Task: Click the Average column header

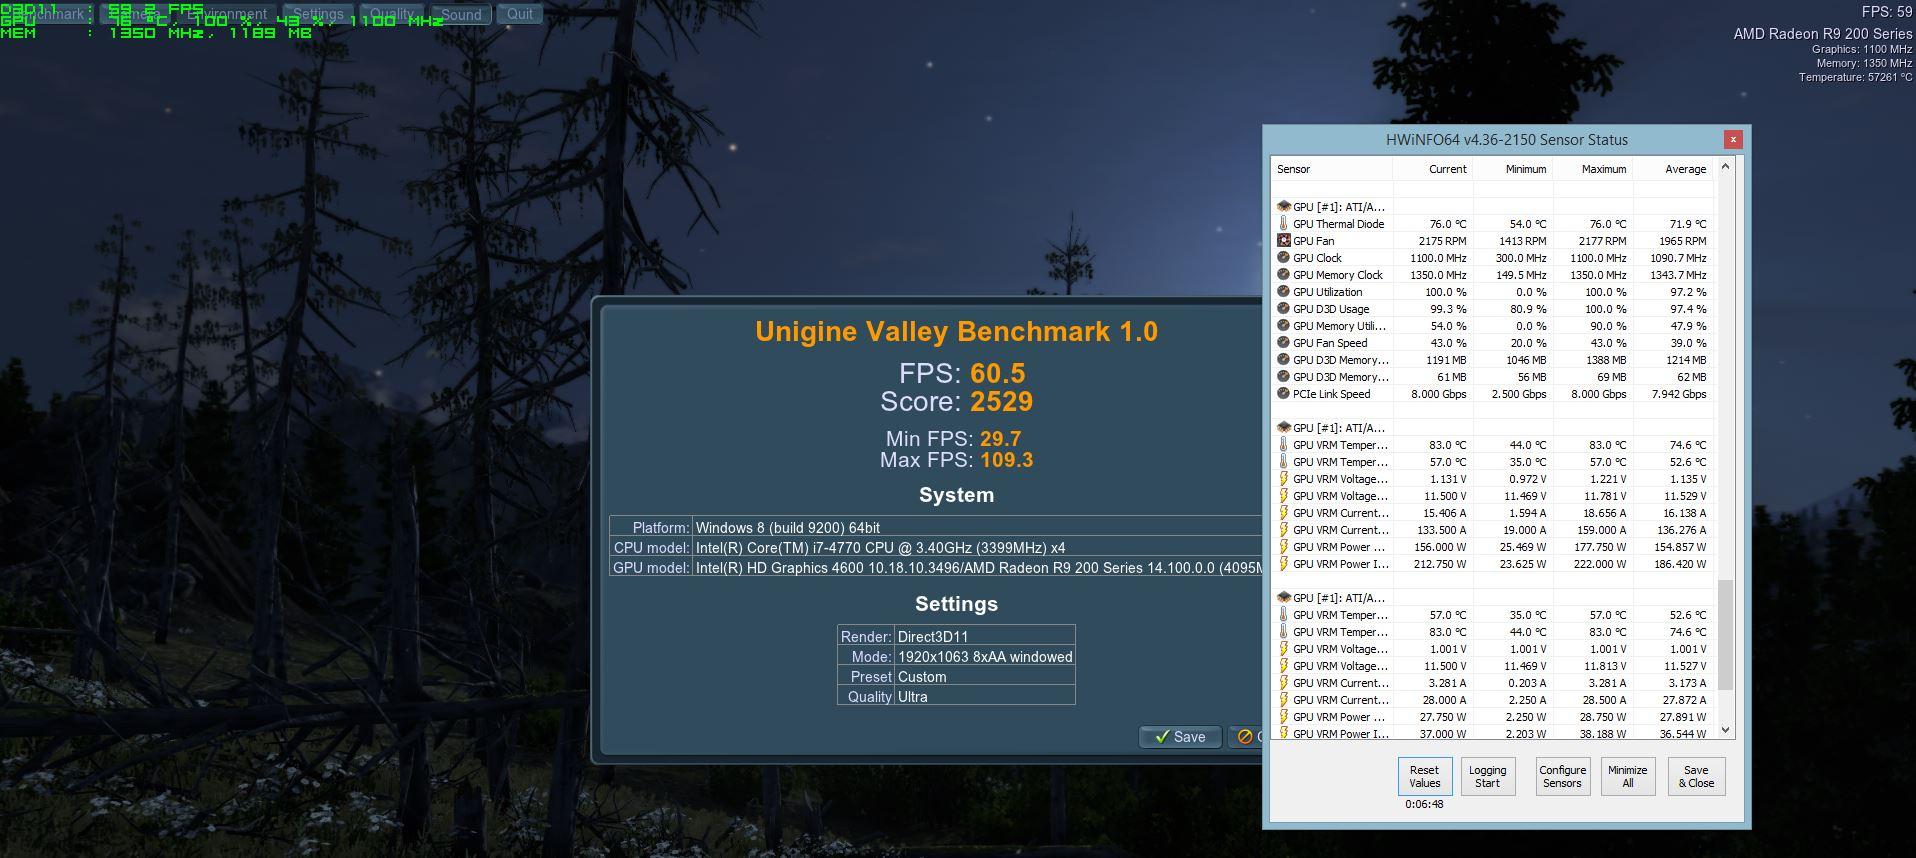Action: click(1672, 169)
